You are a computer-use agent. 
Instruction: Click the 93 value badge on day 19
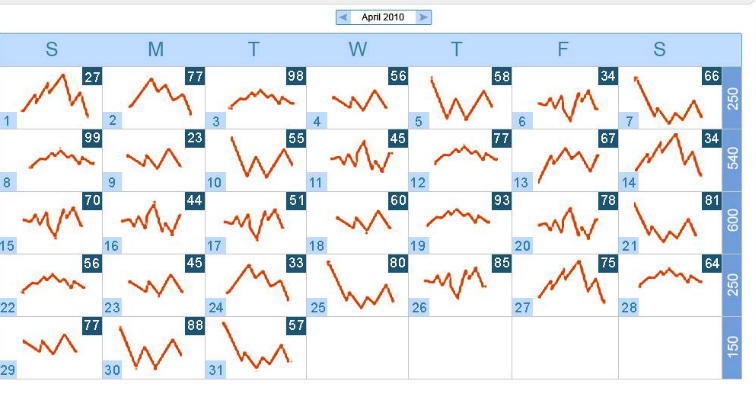tap(501, 201)
